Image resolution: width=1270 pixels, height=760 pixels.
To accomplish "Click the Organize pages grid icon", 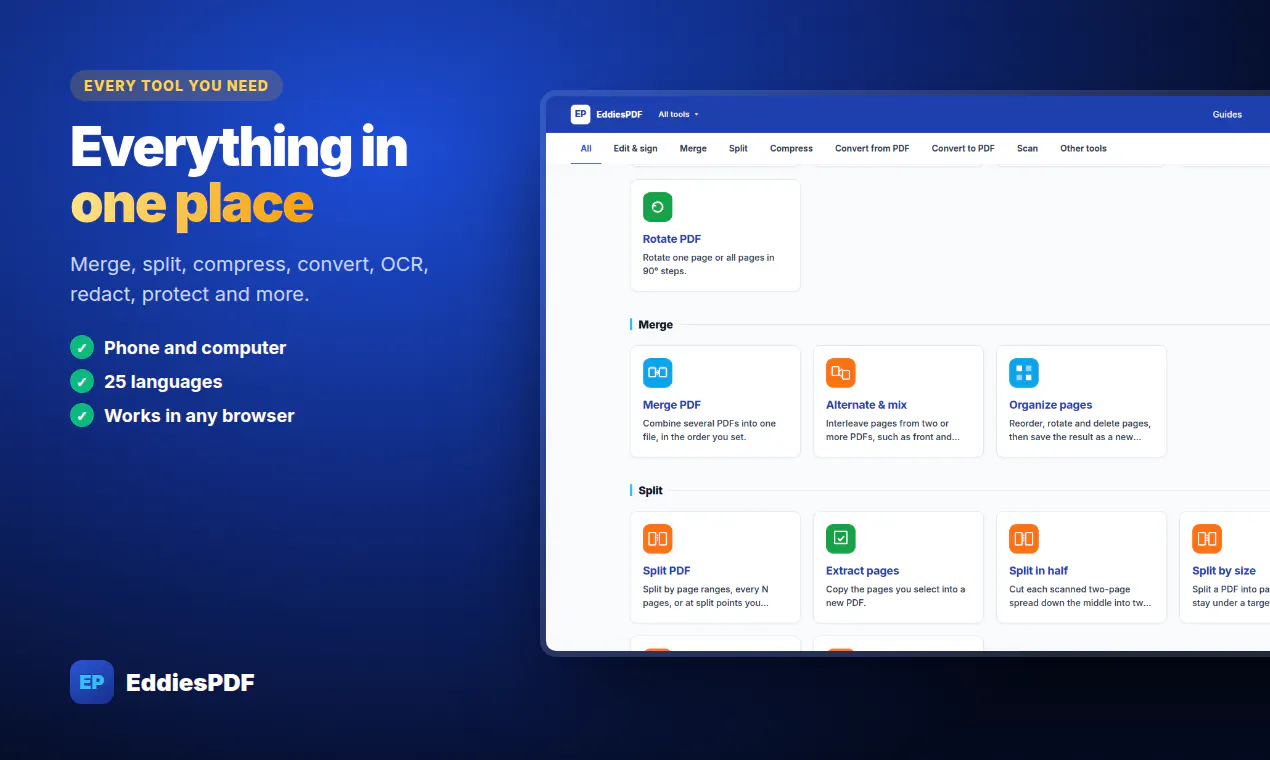I will pos(1023,373).
